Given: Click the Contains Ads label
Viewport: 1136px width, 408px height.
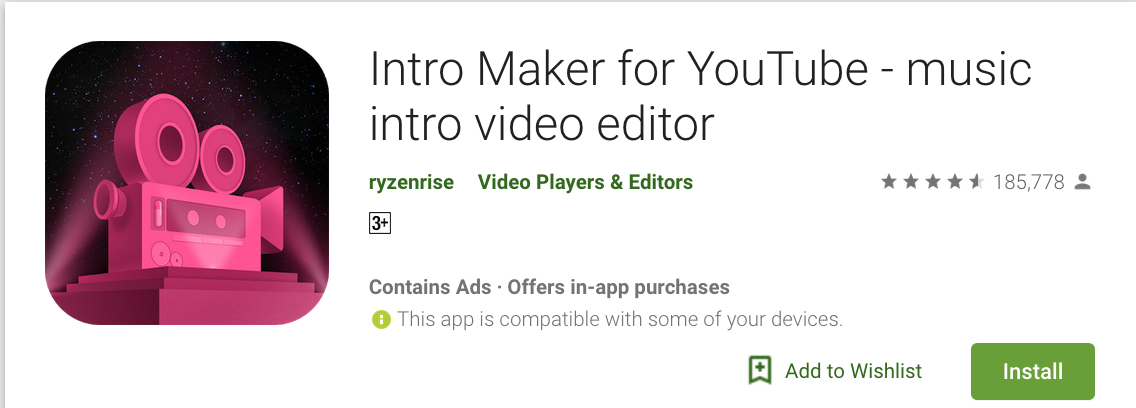Looking at the screenshot, I should tap(430, 287).
